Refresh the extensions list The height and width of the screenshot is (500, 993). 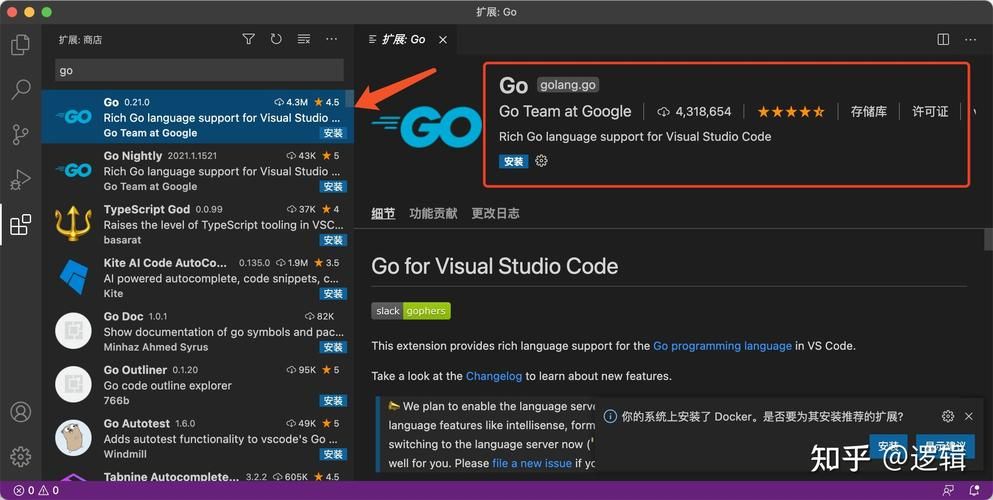276,39
